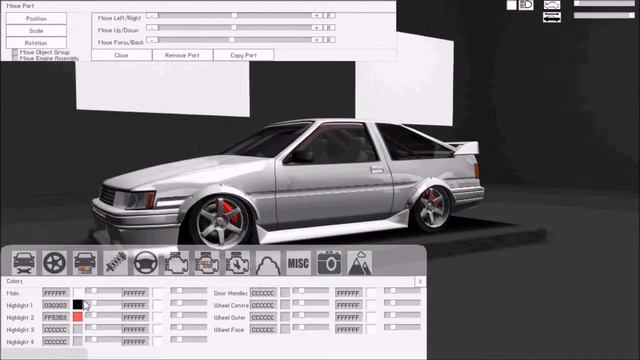This screenshot has width=640, height=360.
Task: Switch to Rotation mode
Action: (x=36, y=43)
